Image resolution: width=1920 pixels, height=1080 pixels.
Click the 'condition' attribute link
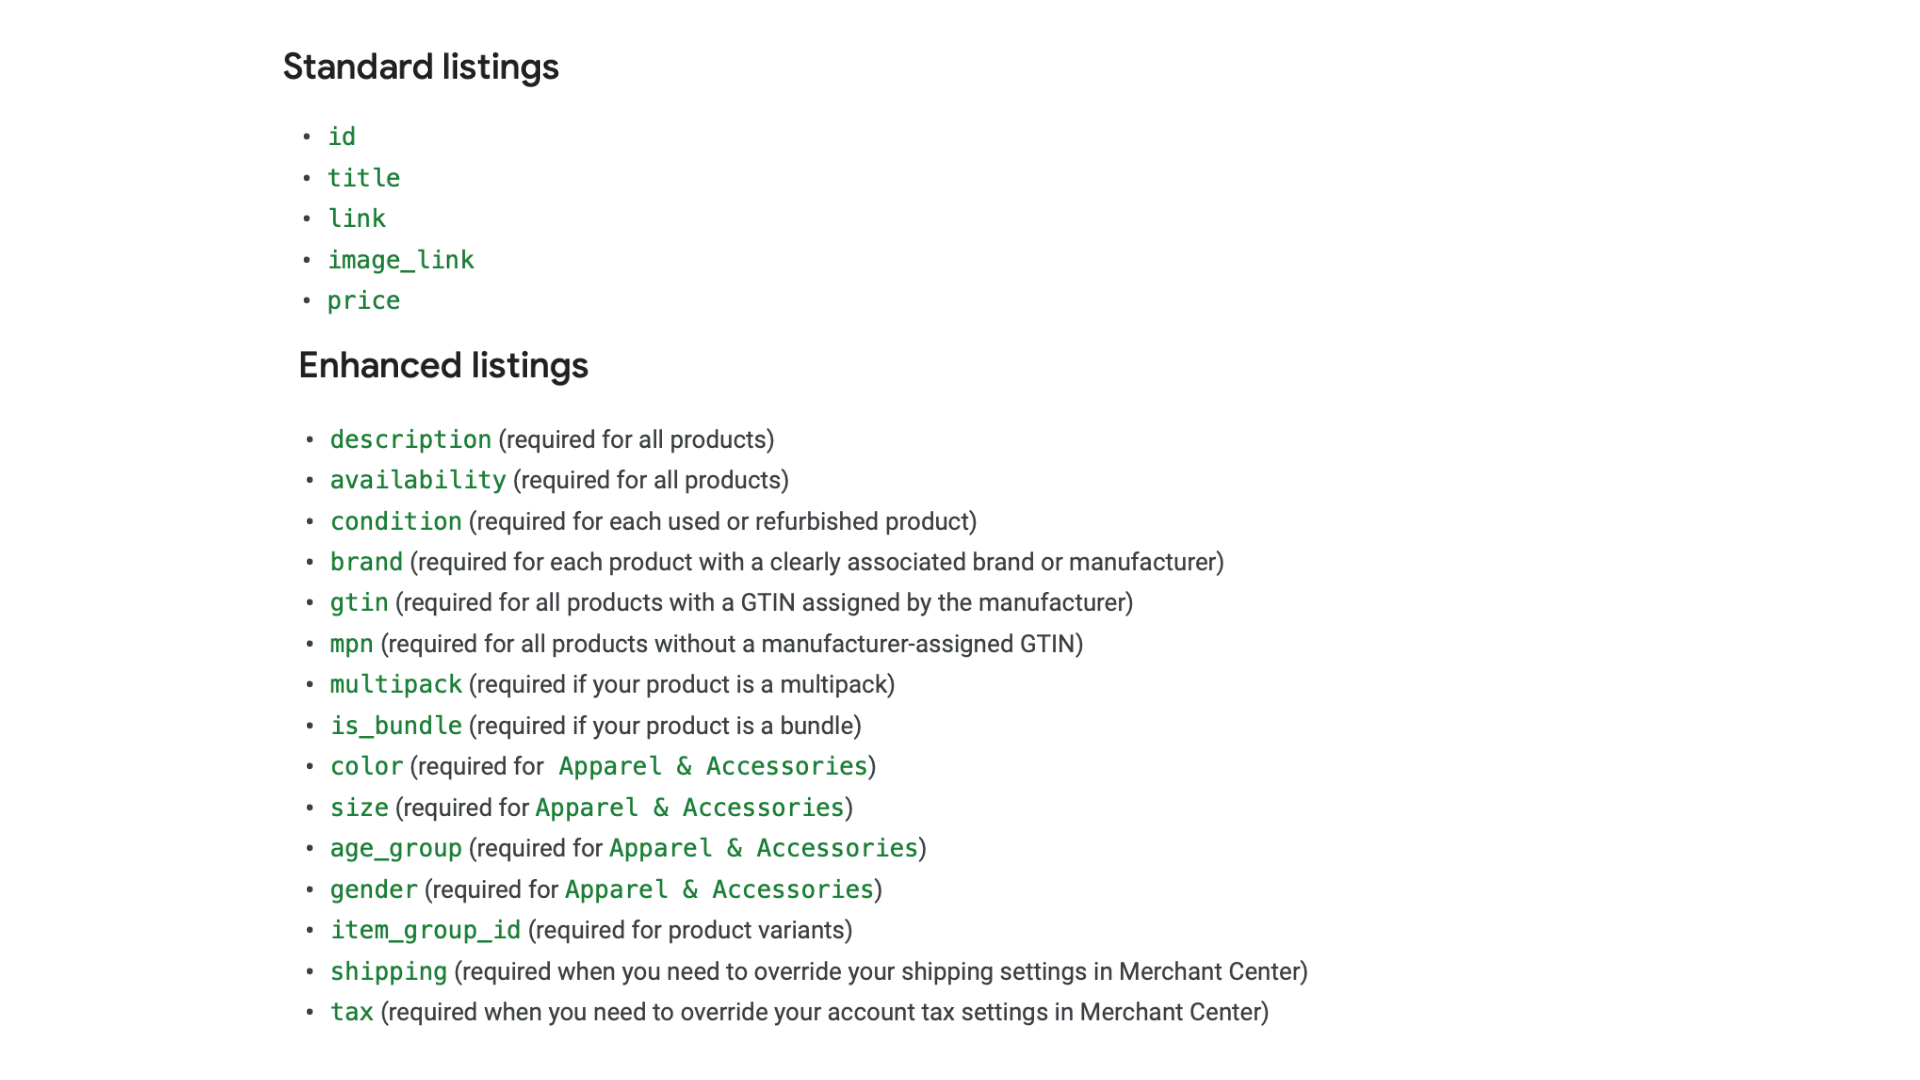[x=395, y=522]
